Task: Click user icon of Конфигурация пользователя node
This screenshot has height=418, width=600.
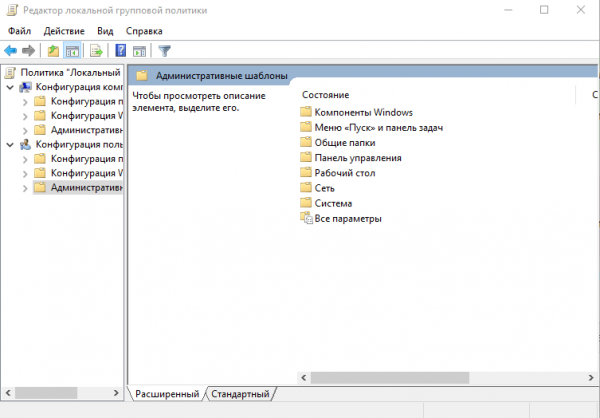Action: (x=26, y=144)
